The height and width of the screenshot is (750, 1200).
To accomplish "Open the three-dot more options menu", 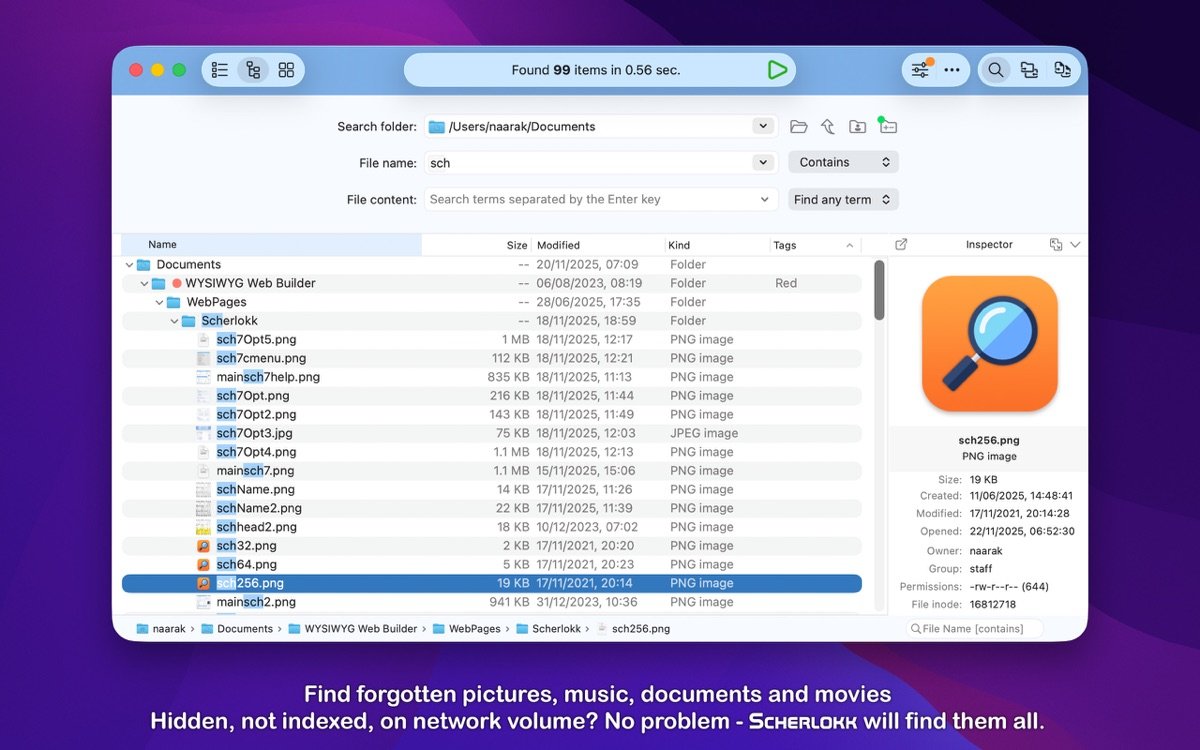I will pos(952,70).
